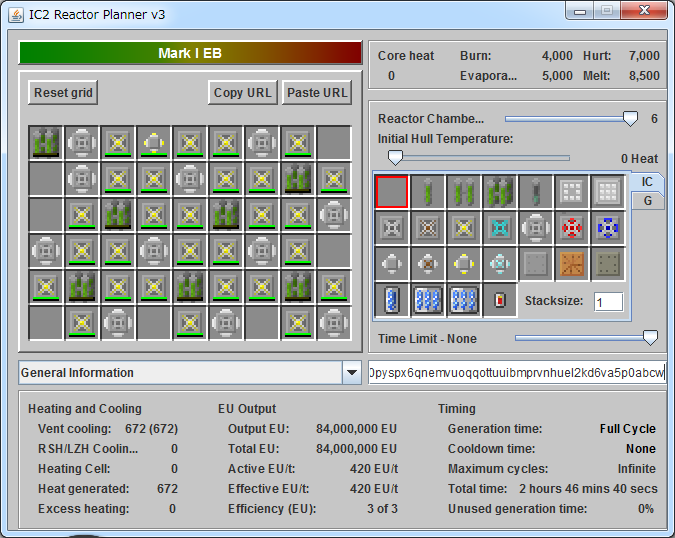Click the Active EU/t 420 EU/t value

click(374, 469)
